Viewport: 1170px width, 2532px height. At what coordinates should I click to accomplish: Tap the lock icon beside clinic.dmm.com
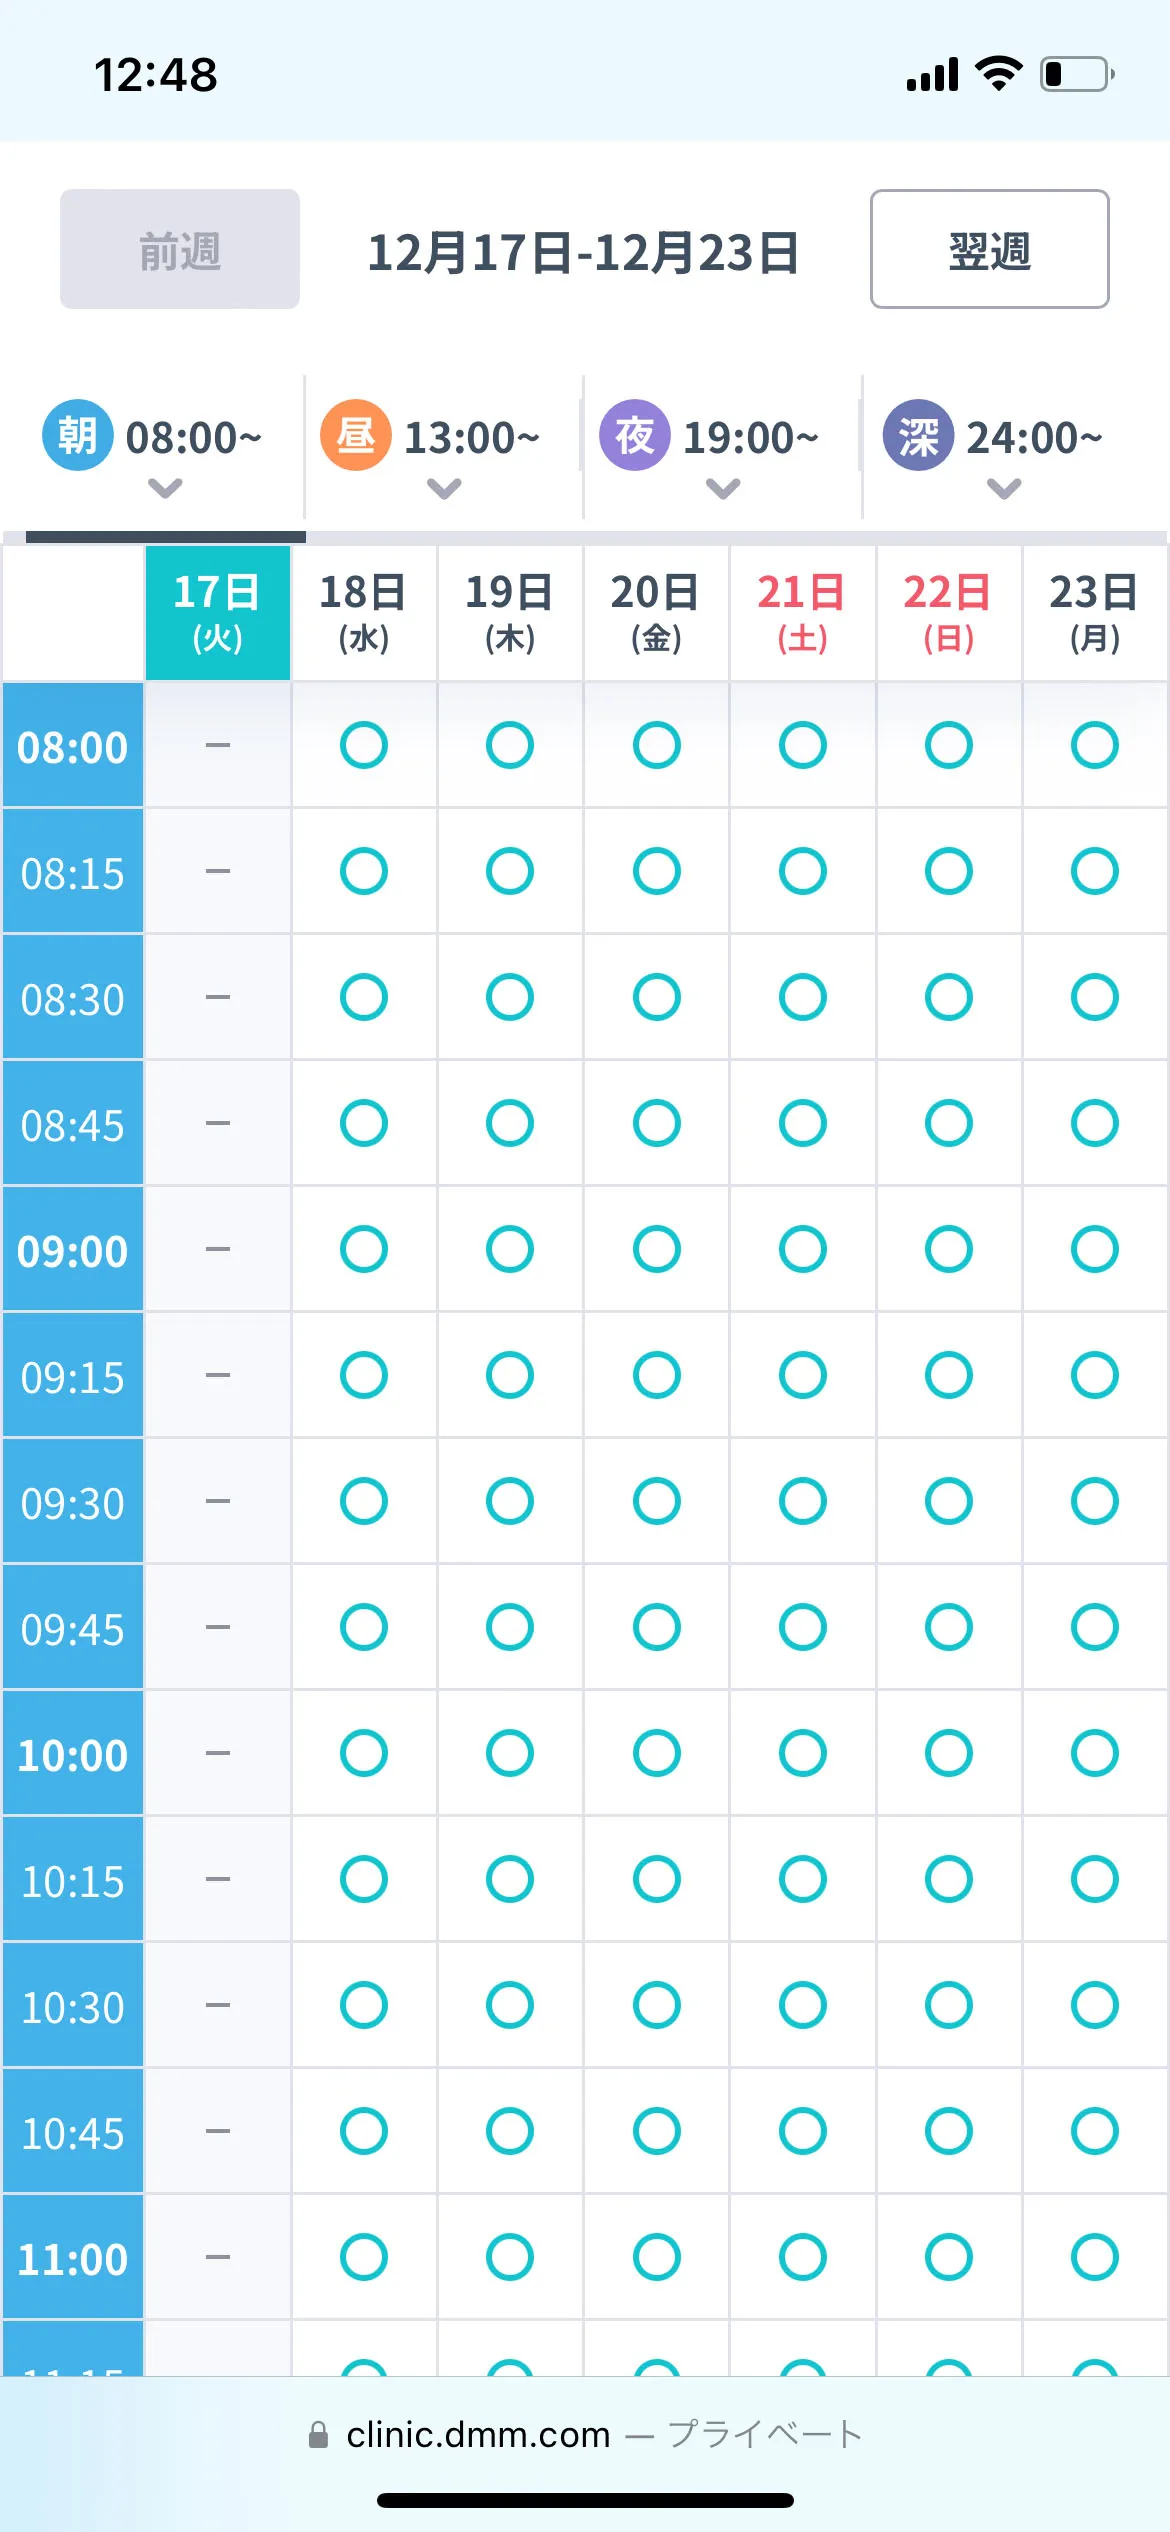(318, 2435)
